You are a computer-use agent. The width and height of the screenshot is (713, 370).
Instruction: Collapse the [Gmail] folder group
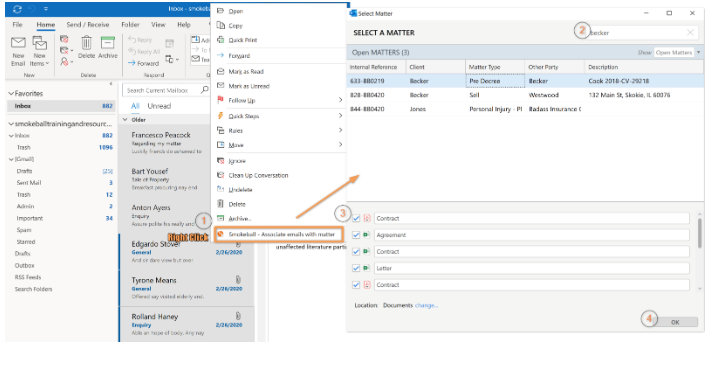11,159
